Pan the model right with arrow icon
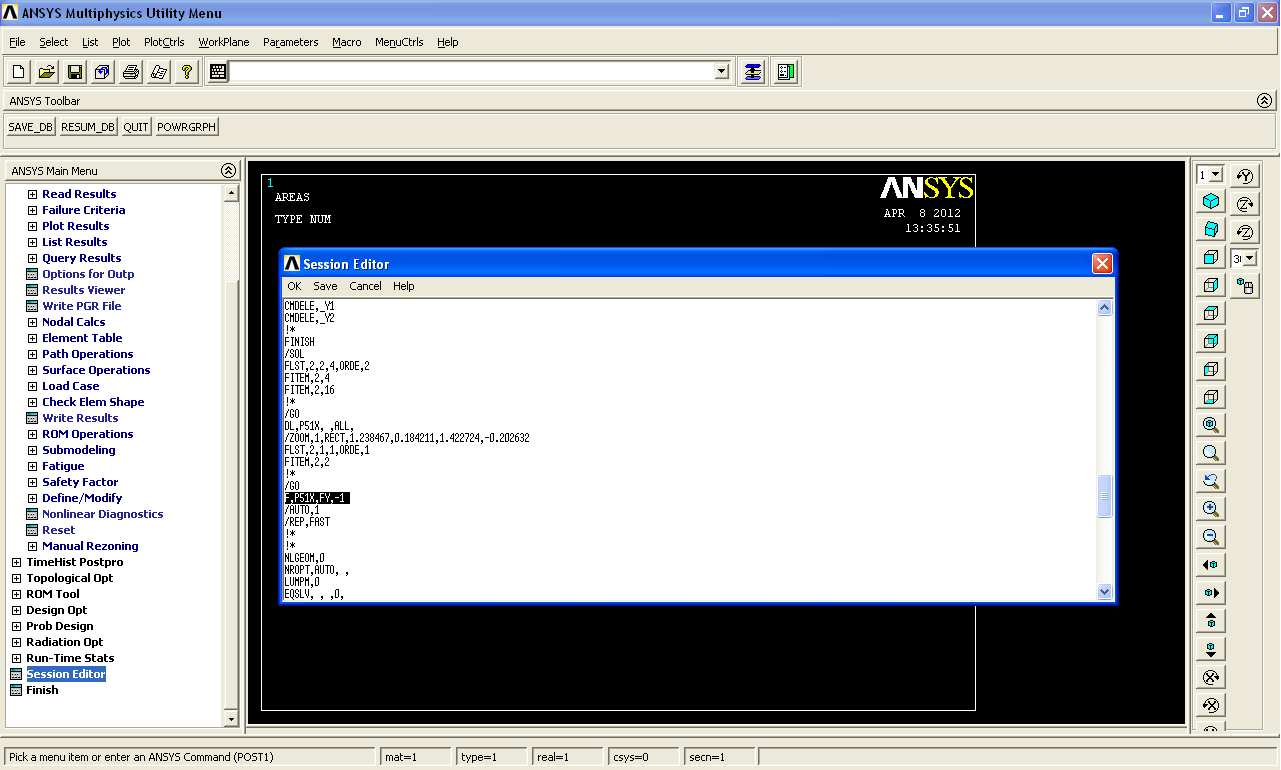Screen dimensions: 1281x770 point(1211,593)
